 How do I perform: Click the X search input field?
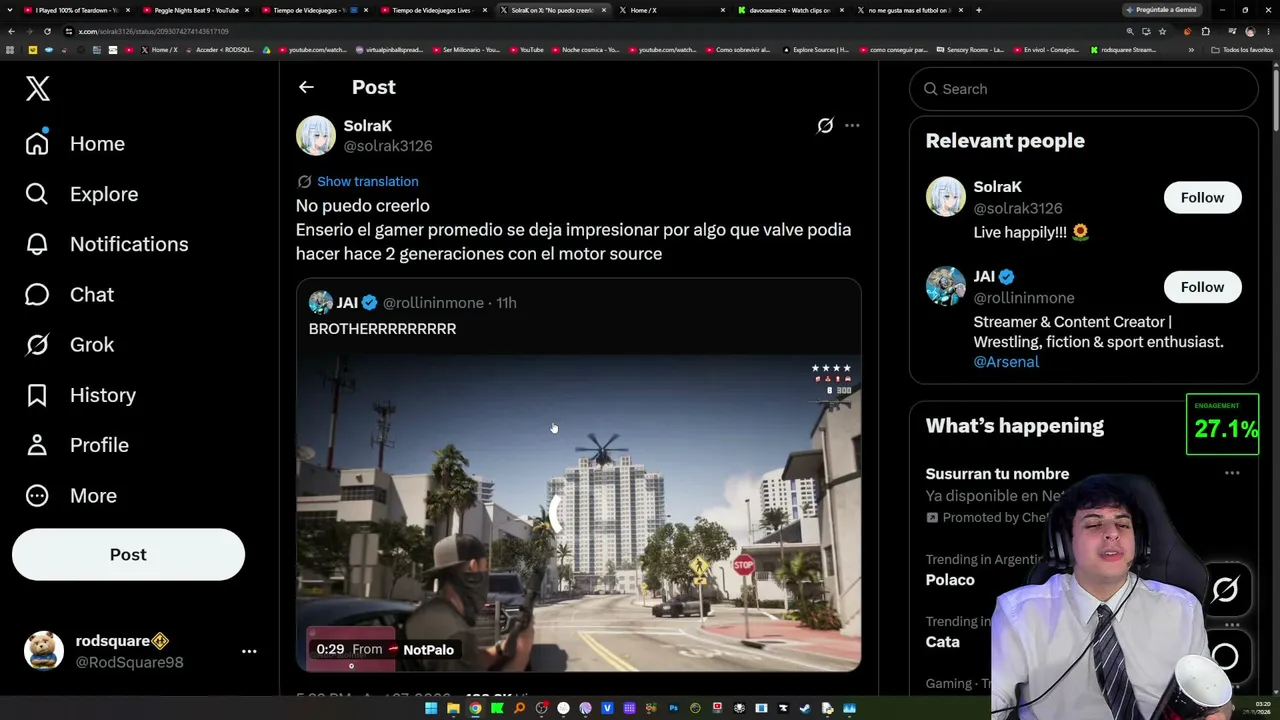coord(1084,89)
